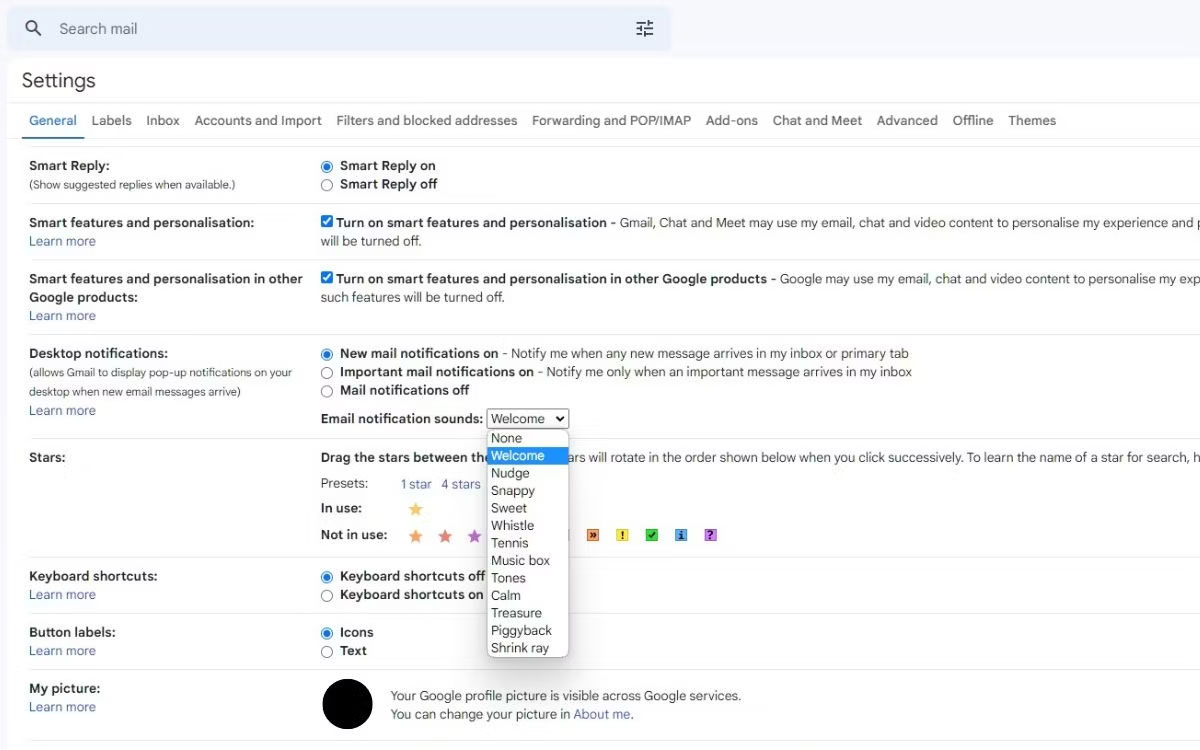Open advanced search options icon
This screenshot has width=1200, height=750.
pos(644,28)
